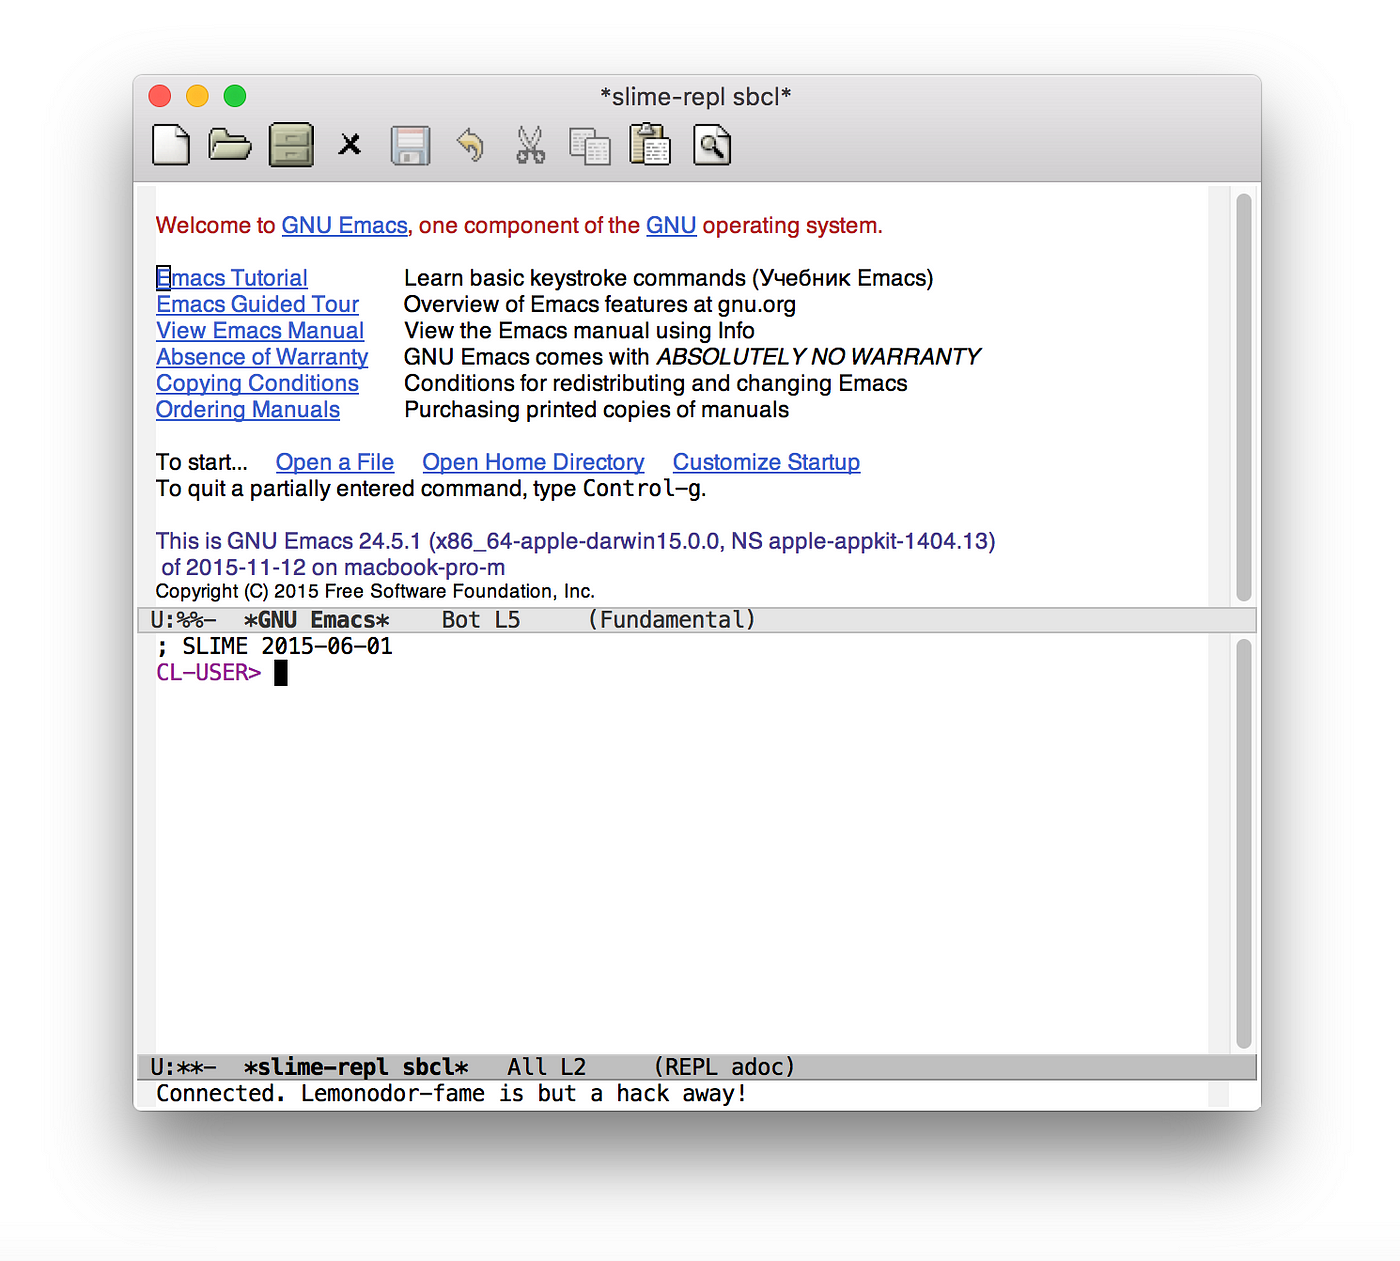Open Absence of Warranty link
The width and height of the screenshot is (1400, 1261).
262,357
